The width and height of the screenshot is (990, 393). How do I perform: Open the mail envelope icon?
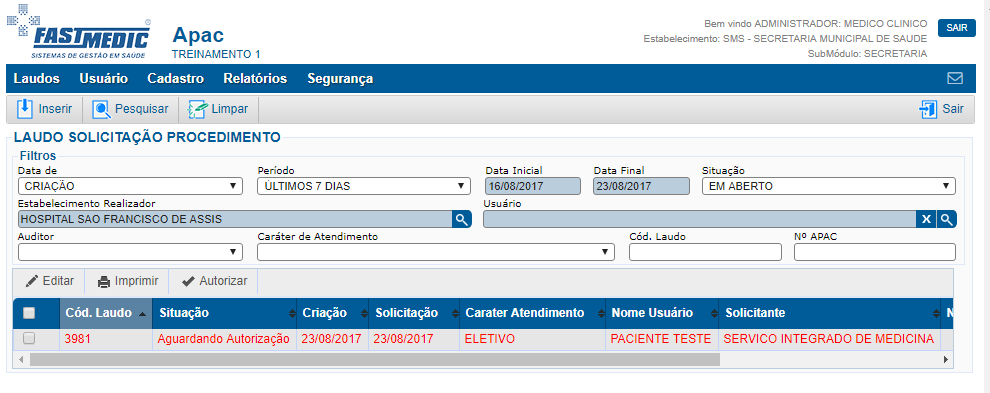click(955, 78)
